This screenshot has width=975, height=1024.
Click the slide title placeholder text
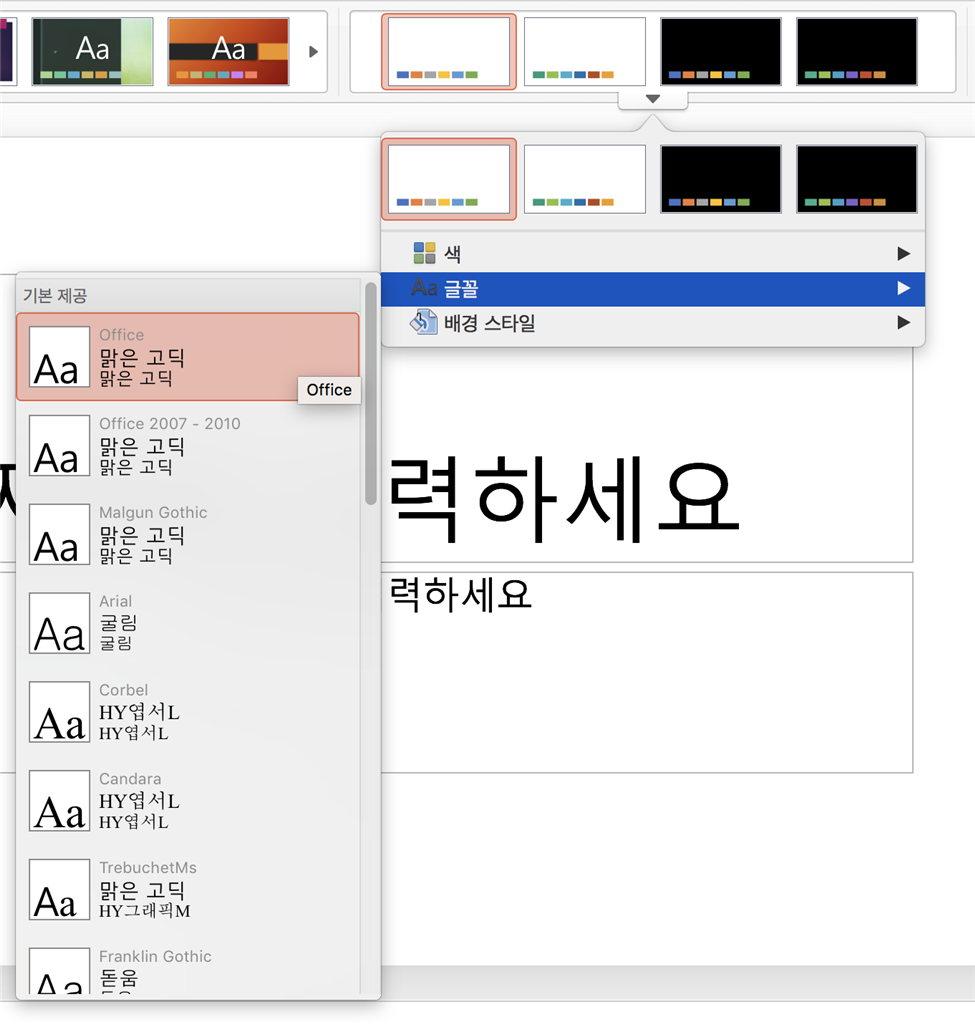tap(564, 500)
